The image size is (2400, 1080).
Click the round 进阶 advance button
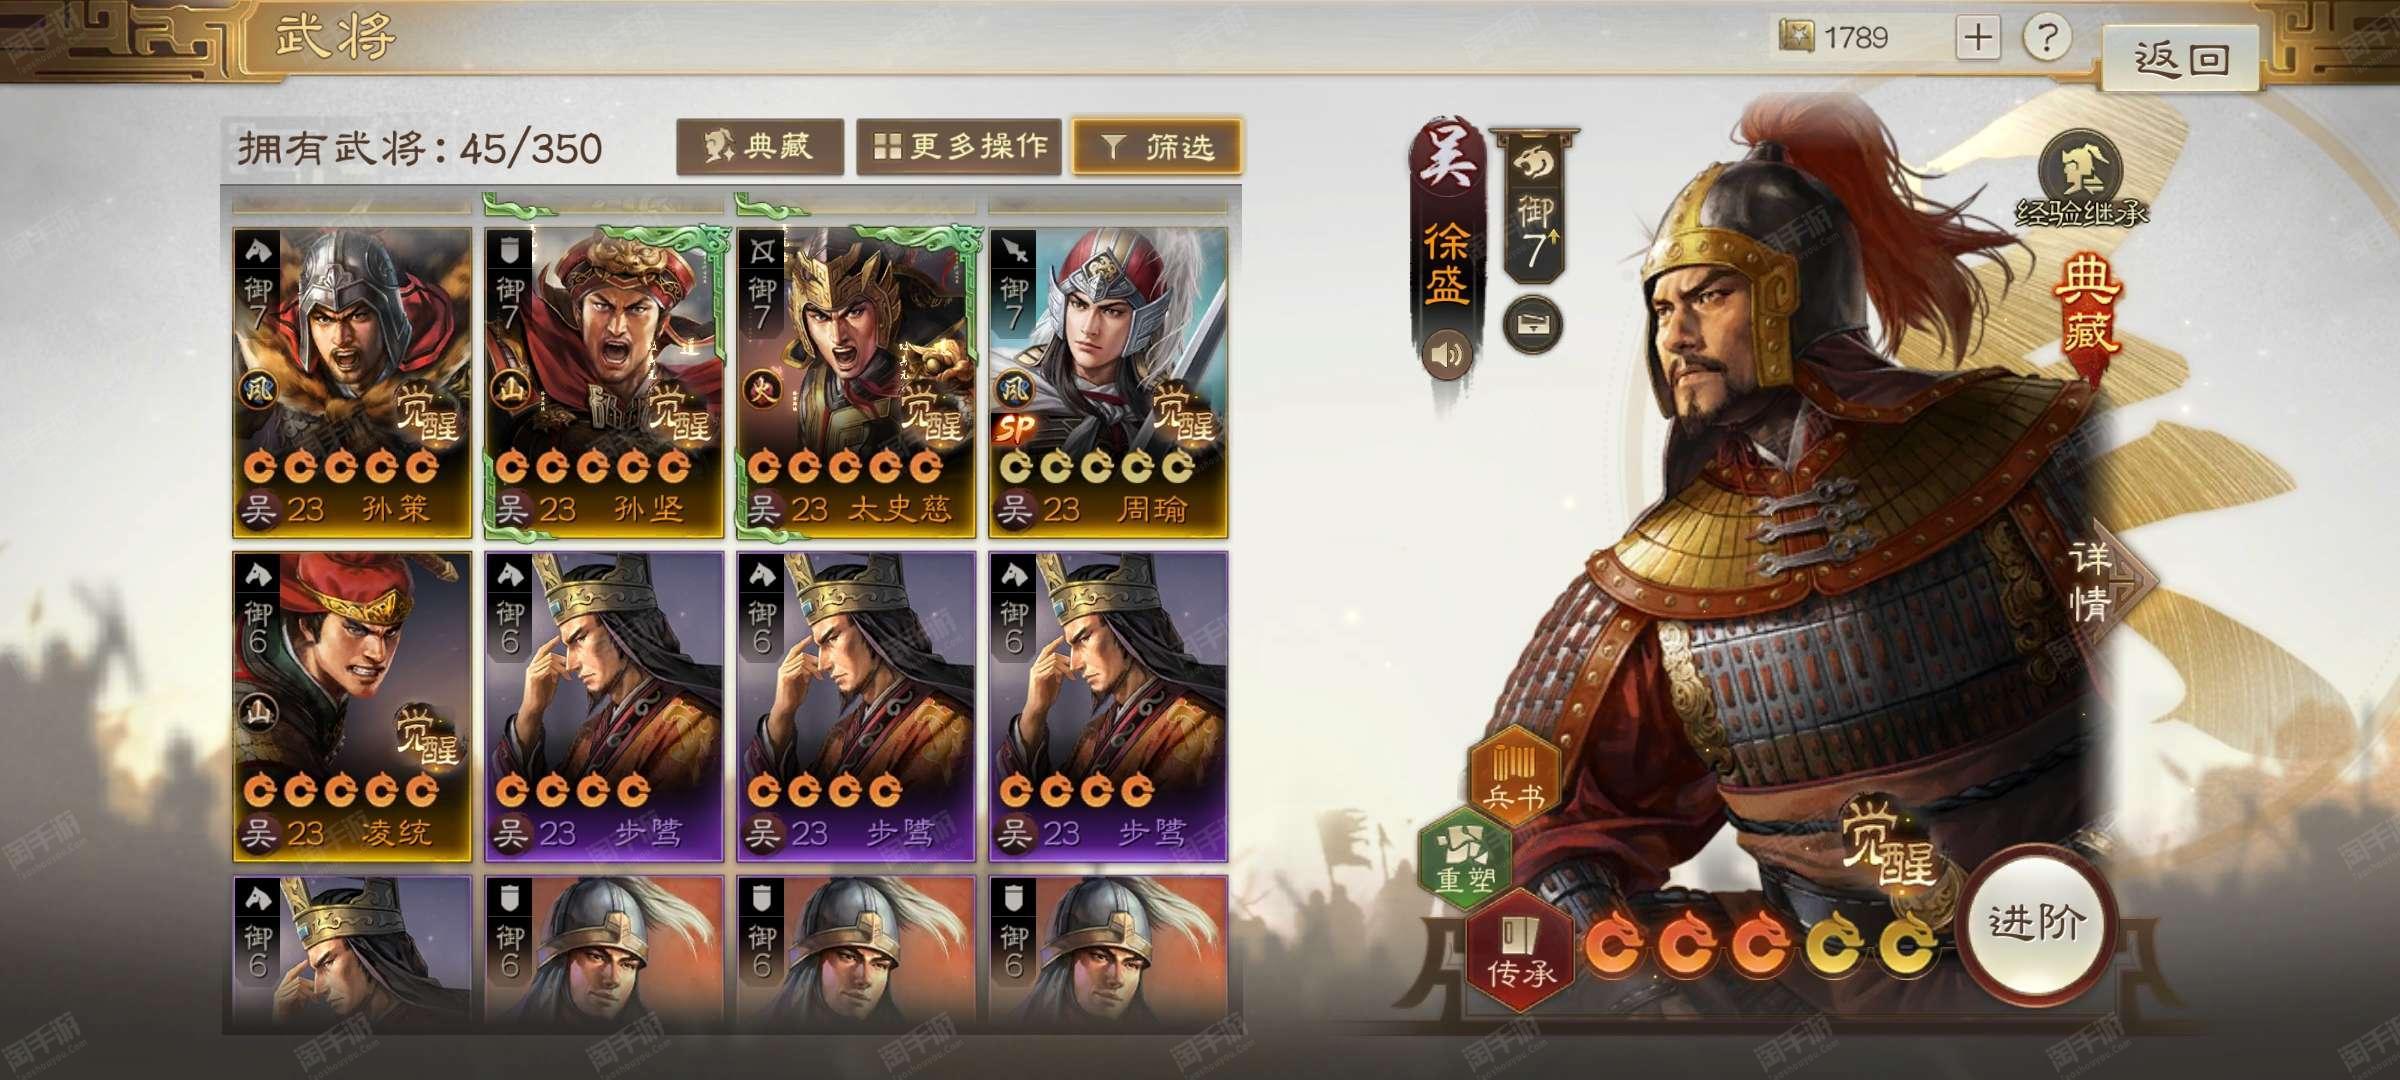coord(2037,922)
